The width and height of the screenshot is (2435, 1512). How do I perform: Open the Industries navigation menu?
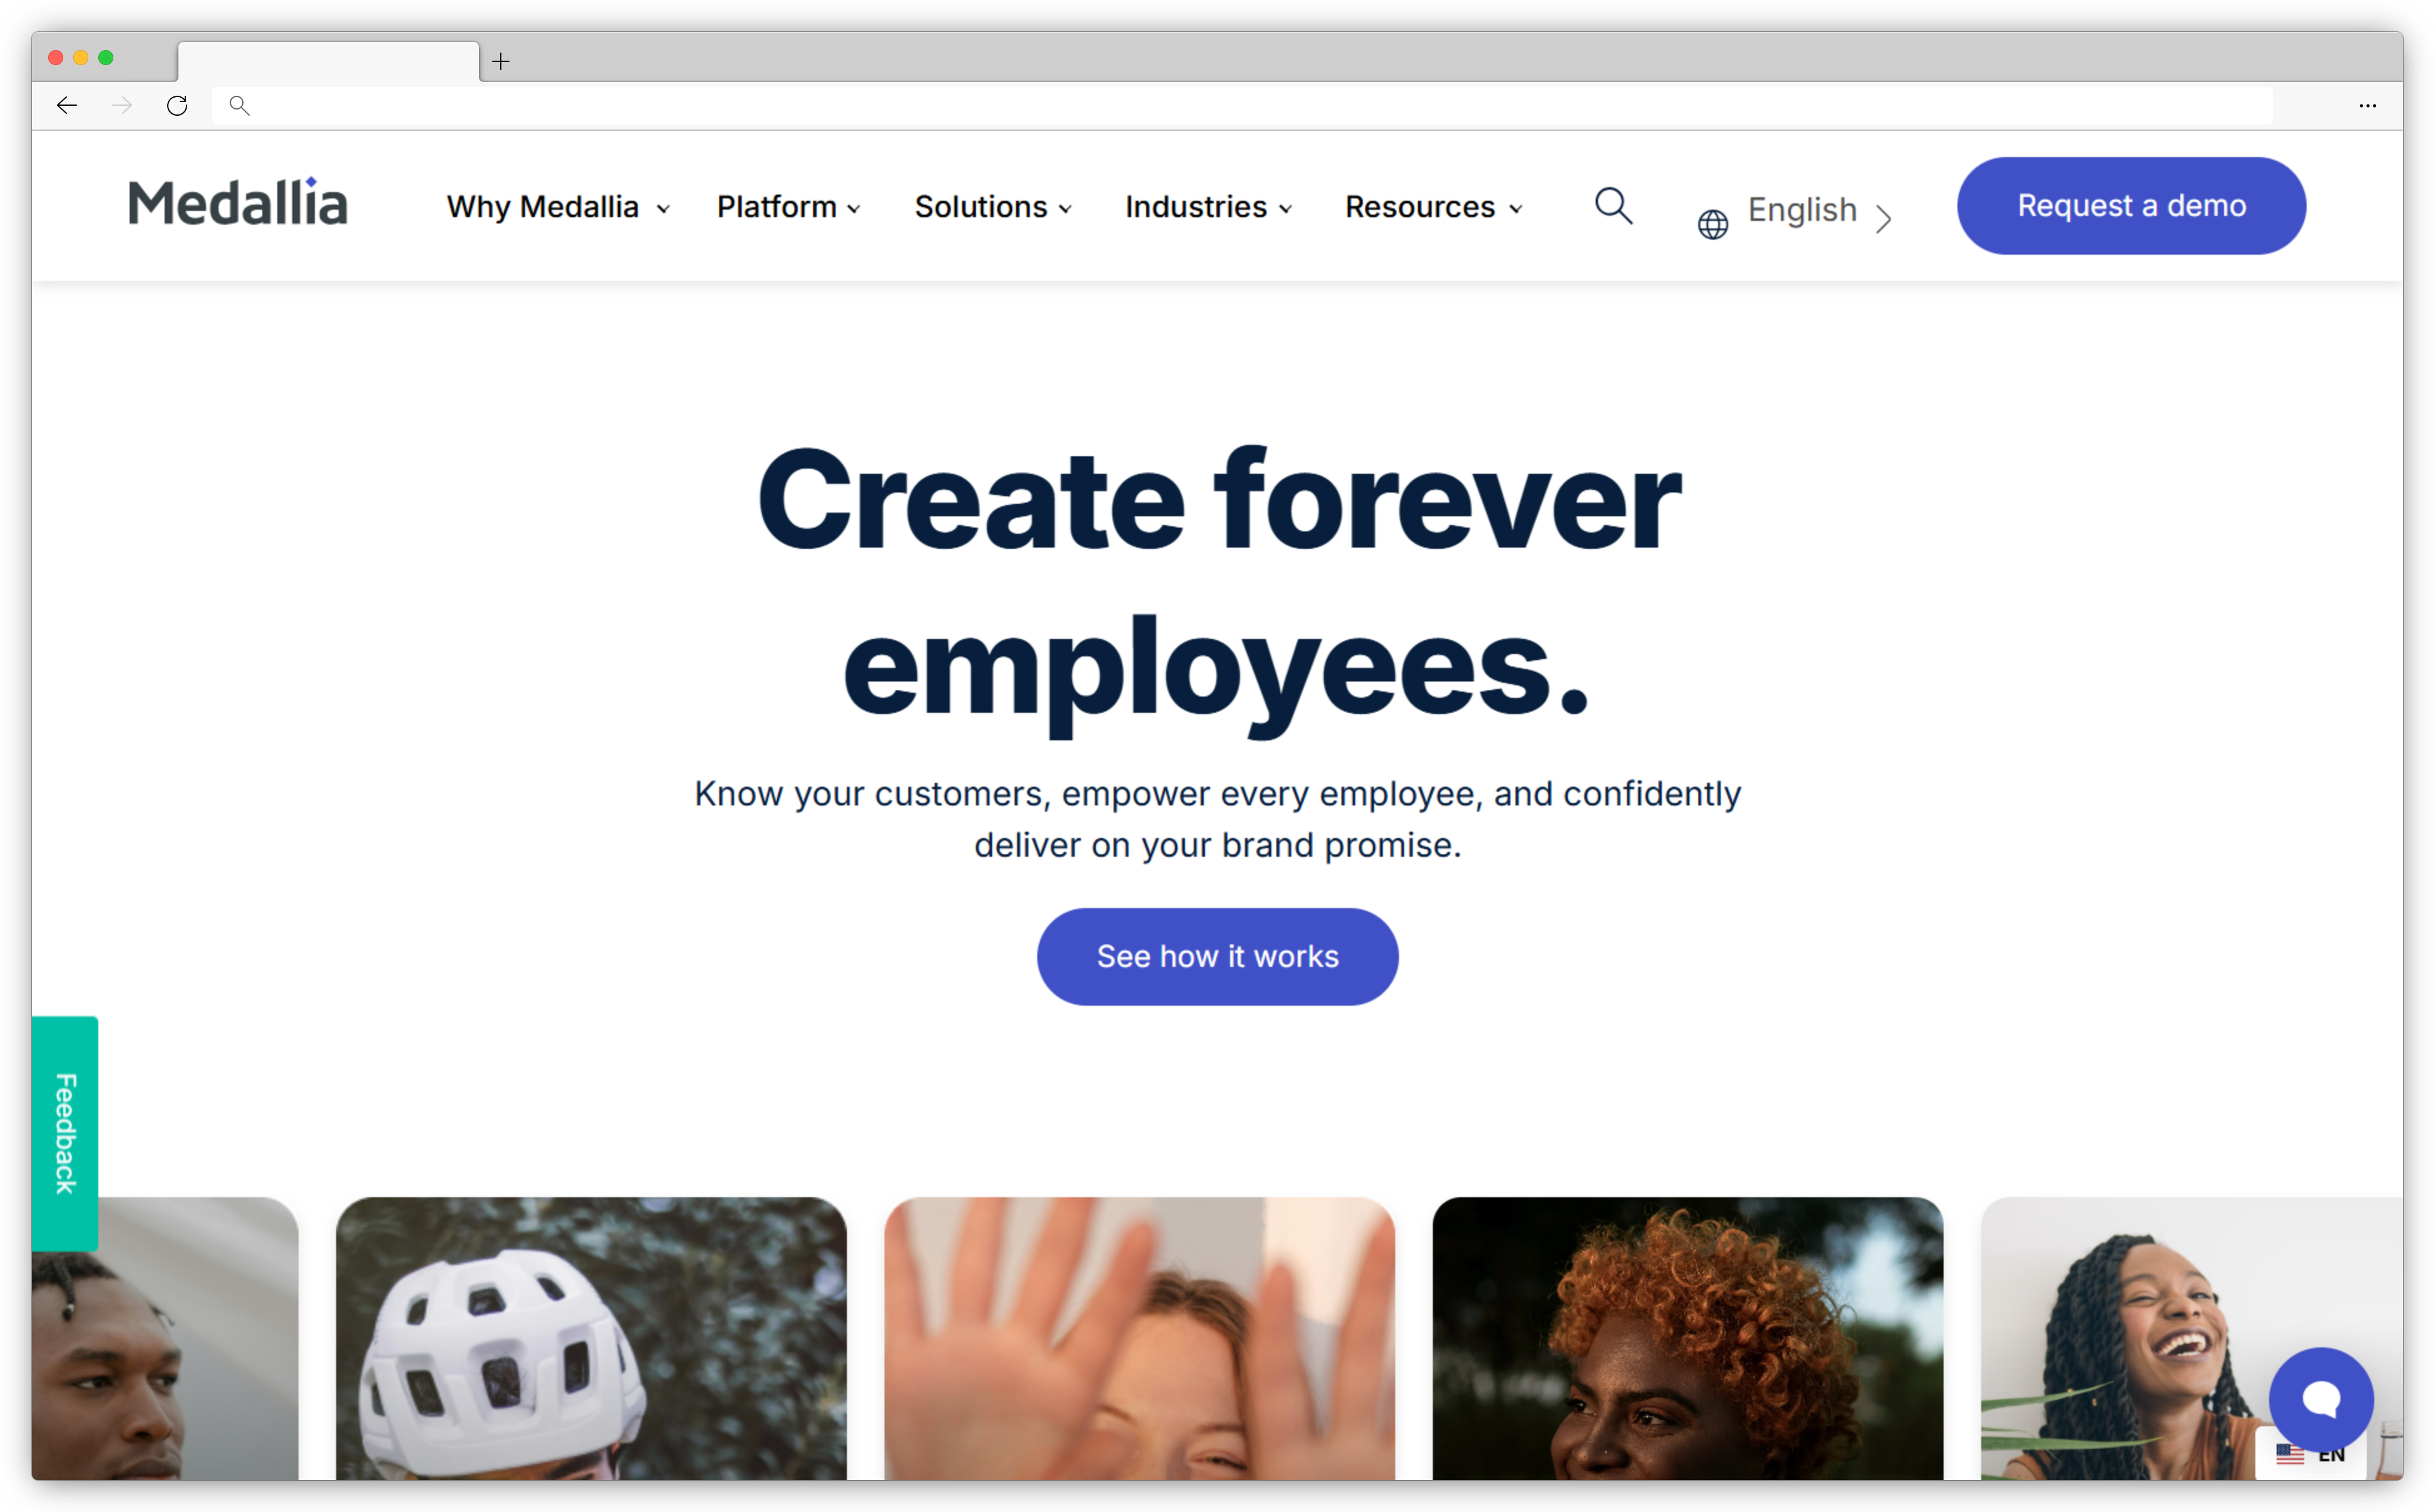(x=1207, y=205)
